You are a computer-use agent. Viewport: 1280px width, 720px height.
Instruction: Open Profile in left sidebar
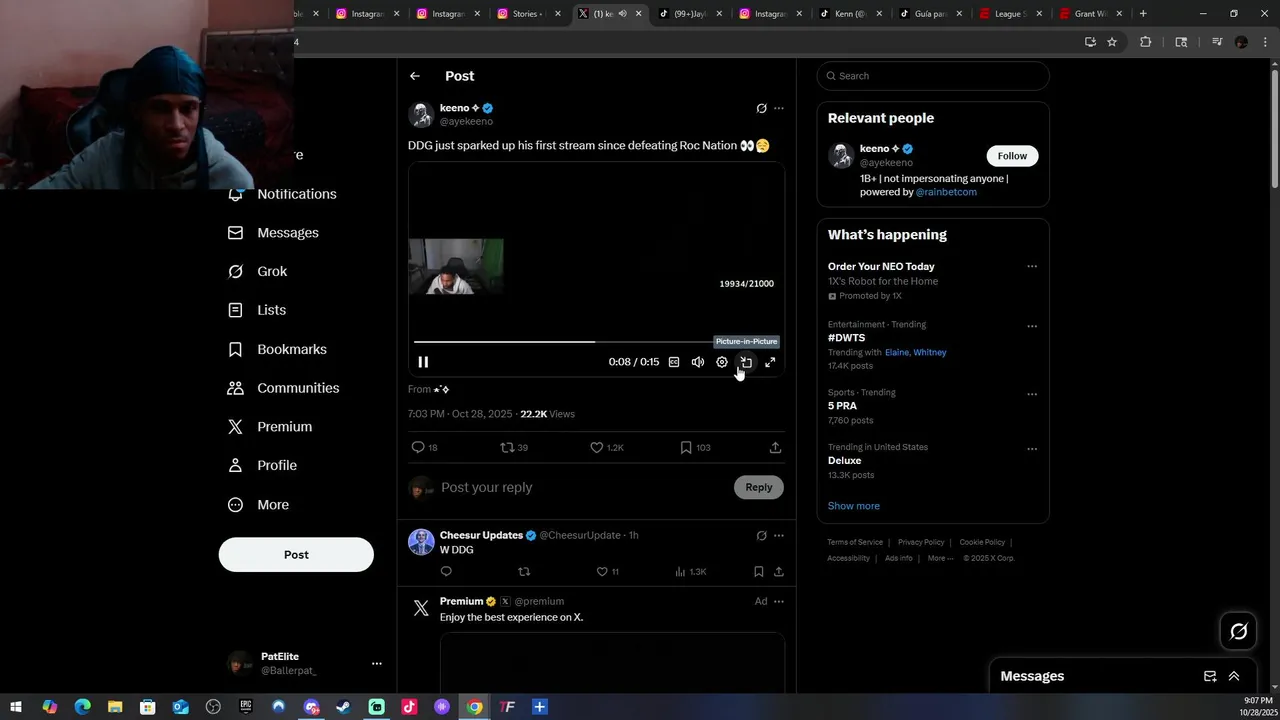coord(262,466)
